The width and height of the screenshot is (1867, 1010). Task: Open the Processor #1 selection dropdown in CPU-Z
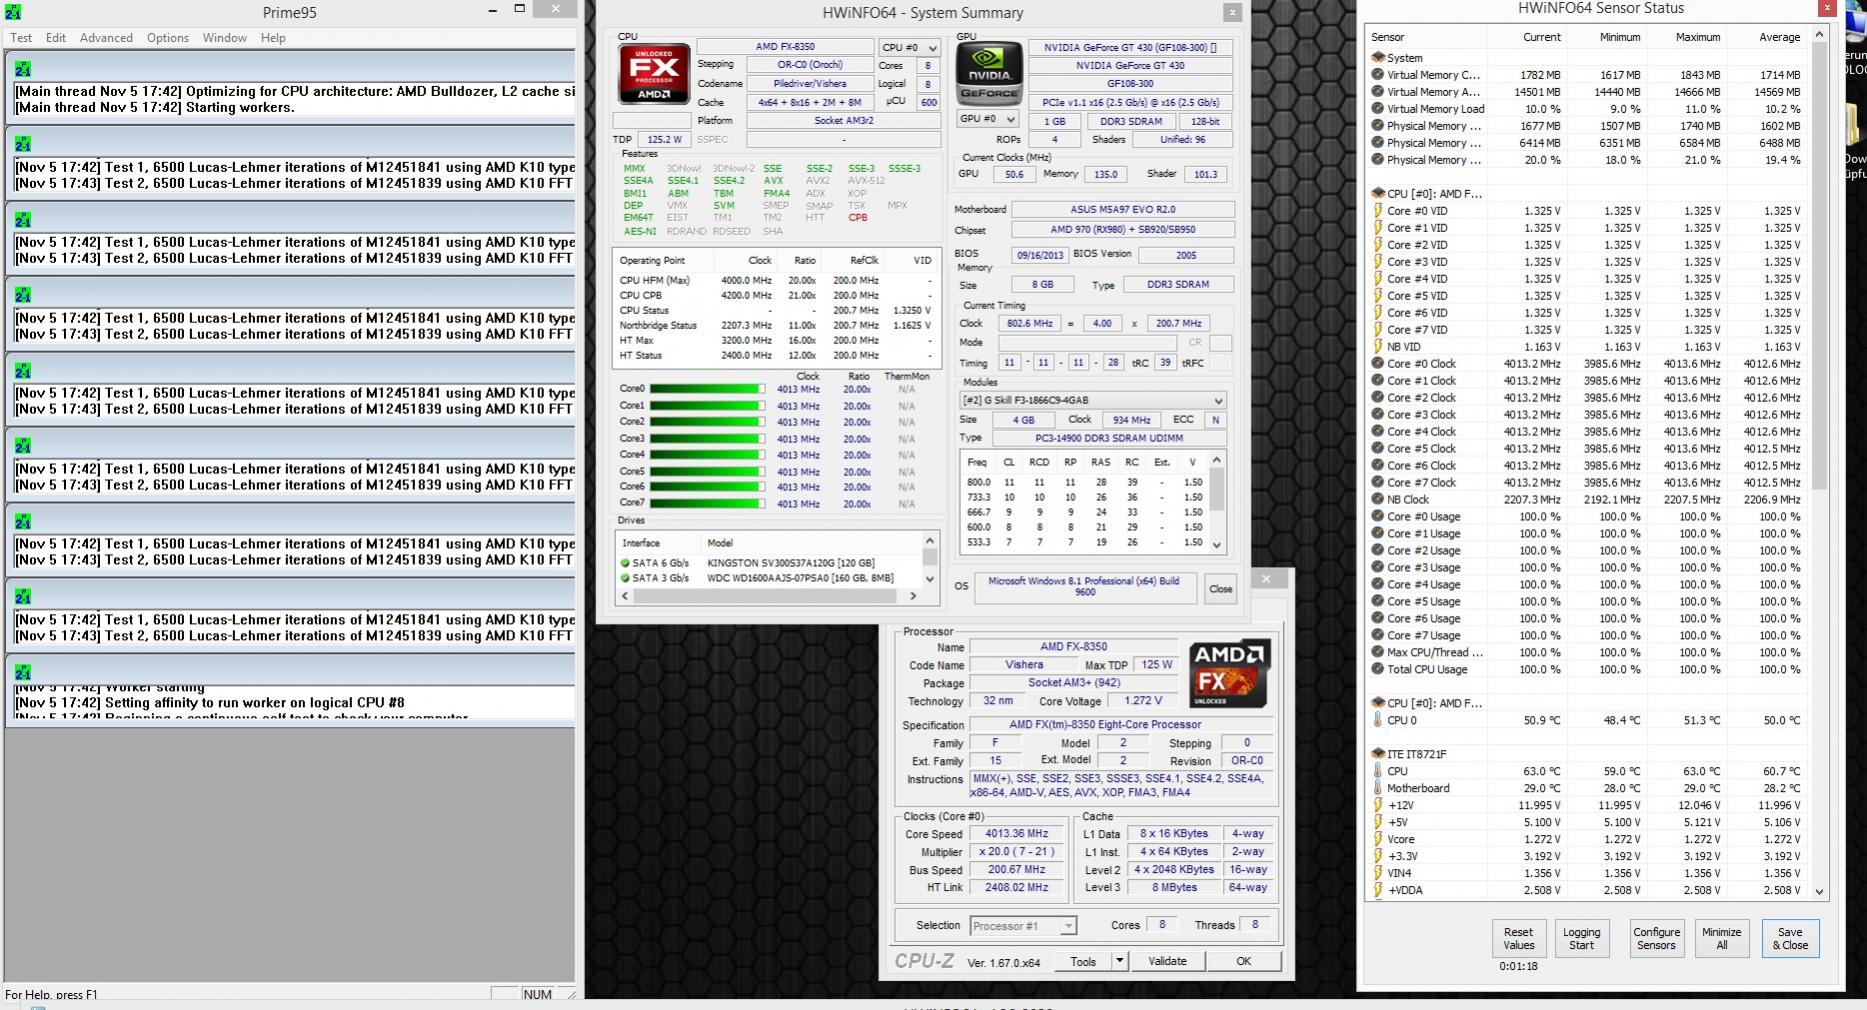1023,926
